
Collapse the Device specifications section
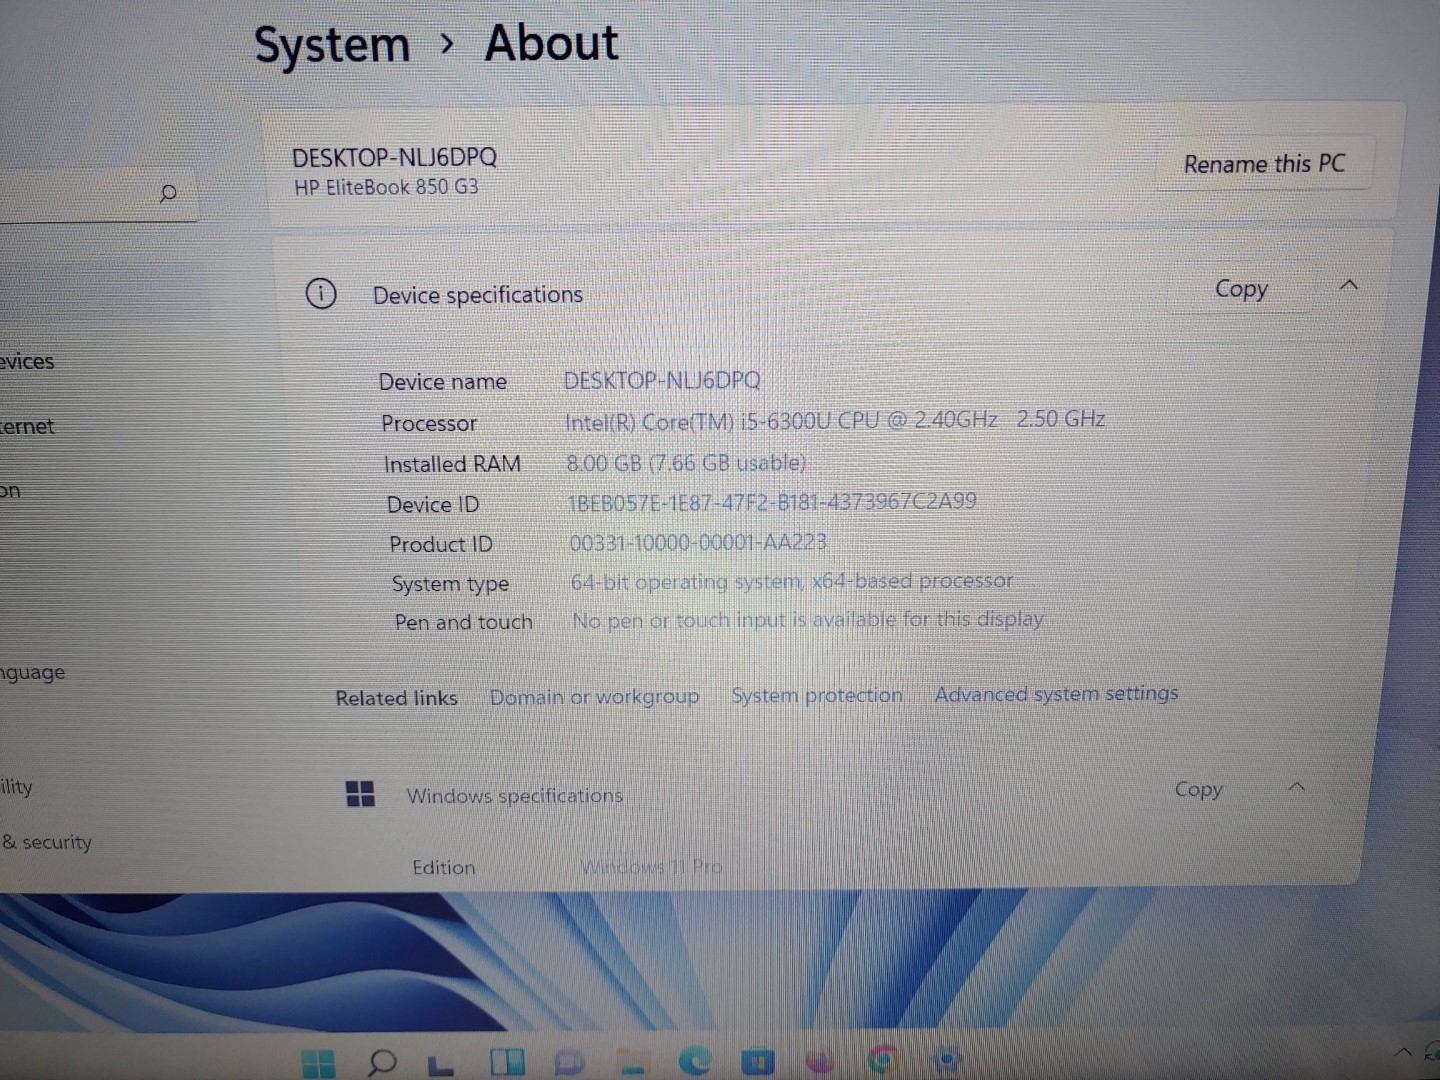pos(1349,286)
